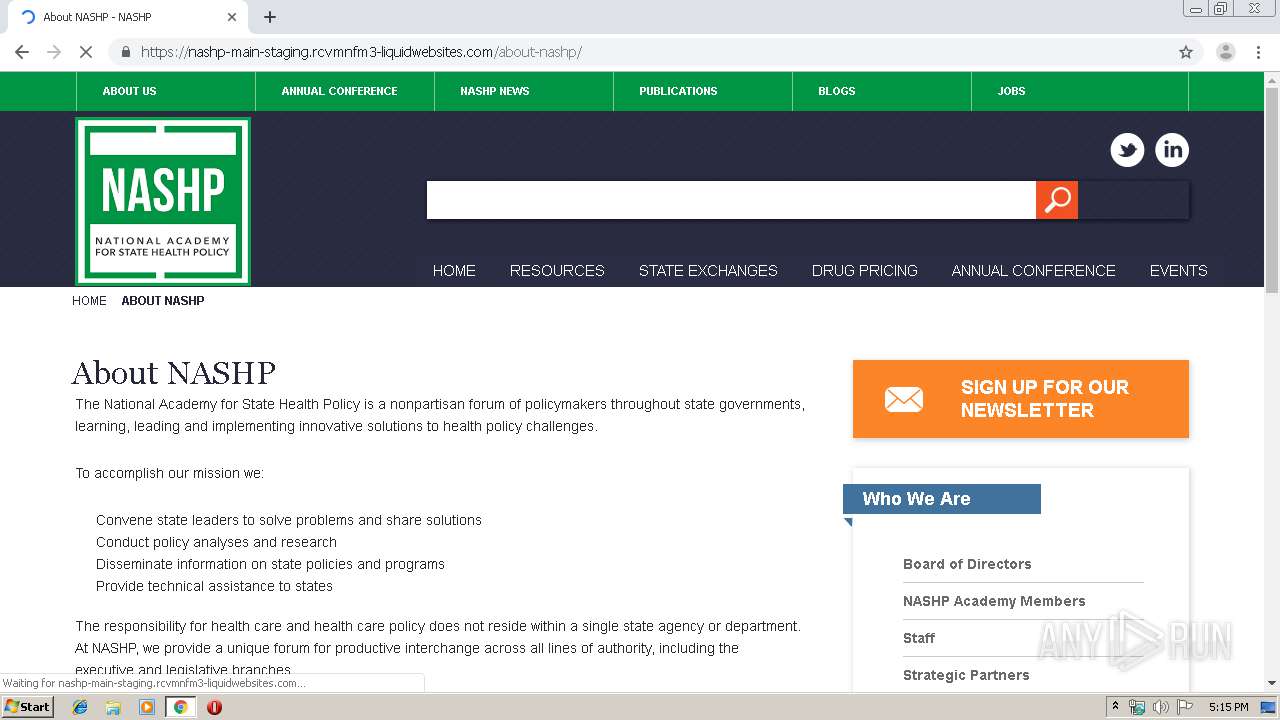Click scrollbar down arrow
Image resolution: width=1280 pixels, height=720 pixels.
(1272, 683)
